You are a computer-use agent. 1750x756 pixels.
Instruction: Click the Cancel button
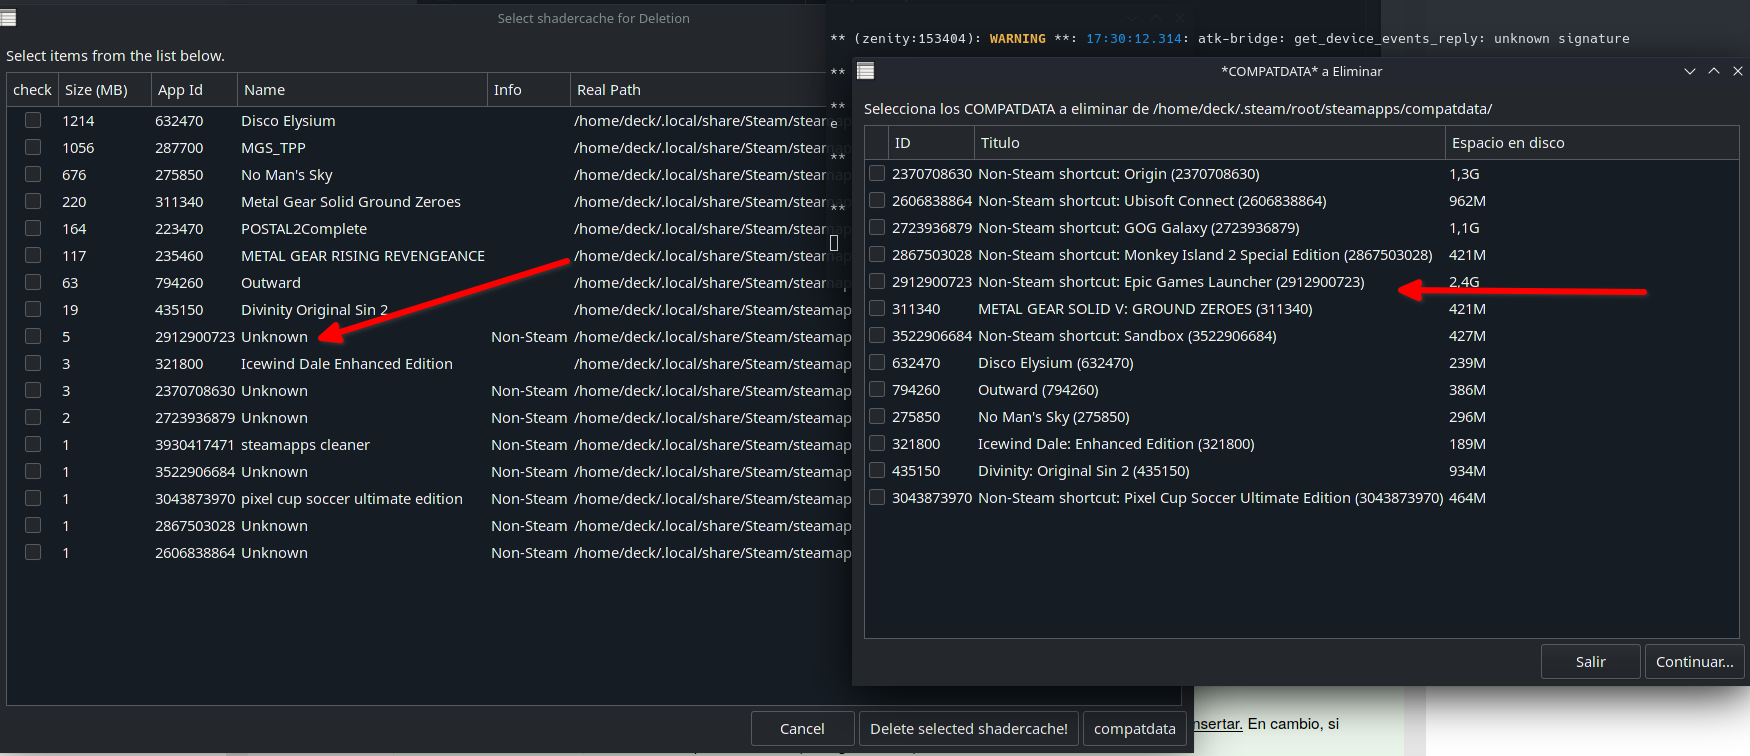(802, 729)
